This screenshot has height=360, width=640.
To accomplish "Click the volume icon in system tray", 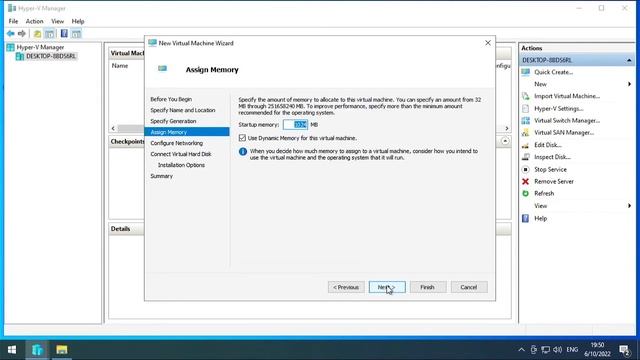I will pos(558,350).
